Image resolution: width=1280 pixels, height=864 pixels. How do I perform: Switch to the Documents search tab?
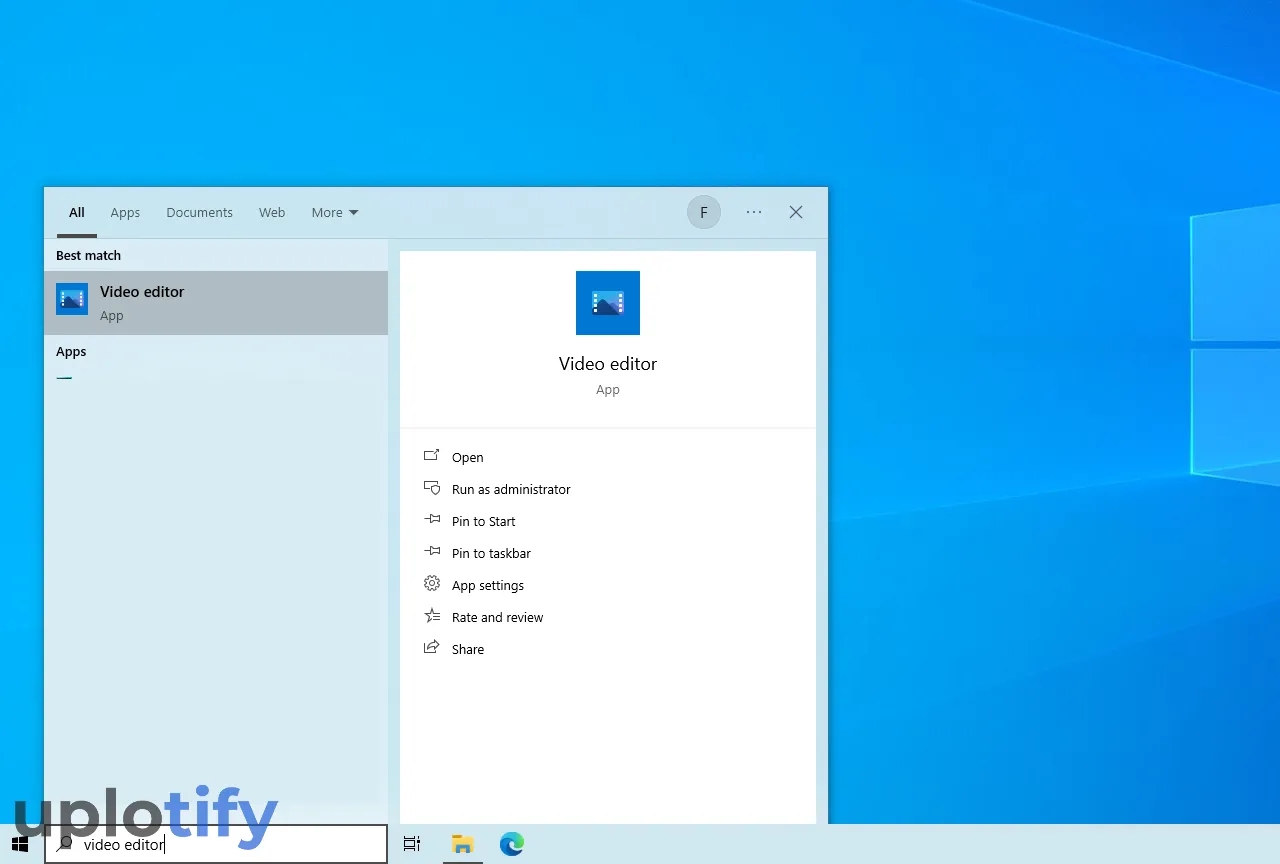199,212
